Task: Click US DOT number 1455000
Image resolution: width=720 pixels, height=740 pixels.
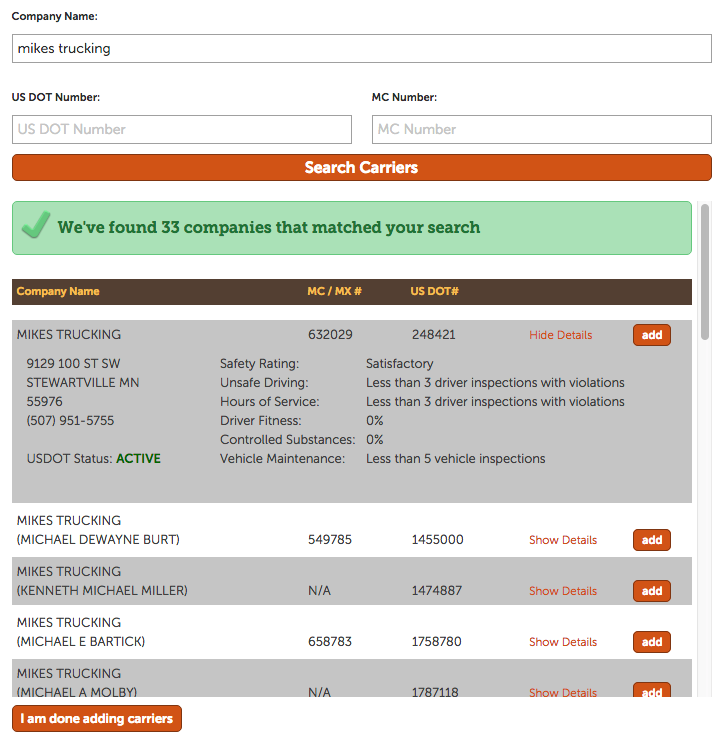Action: click(x=437, y=539)
